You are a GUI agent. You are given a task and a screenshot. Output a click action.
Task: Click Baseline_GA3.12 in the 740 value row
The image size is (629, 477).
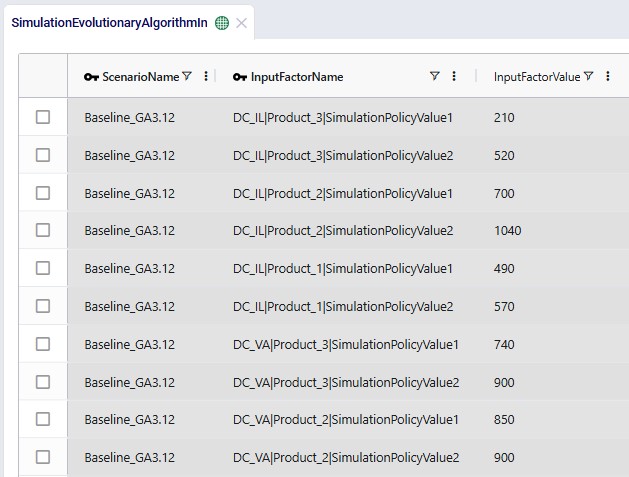(x=130, y=344)
